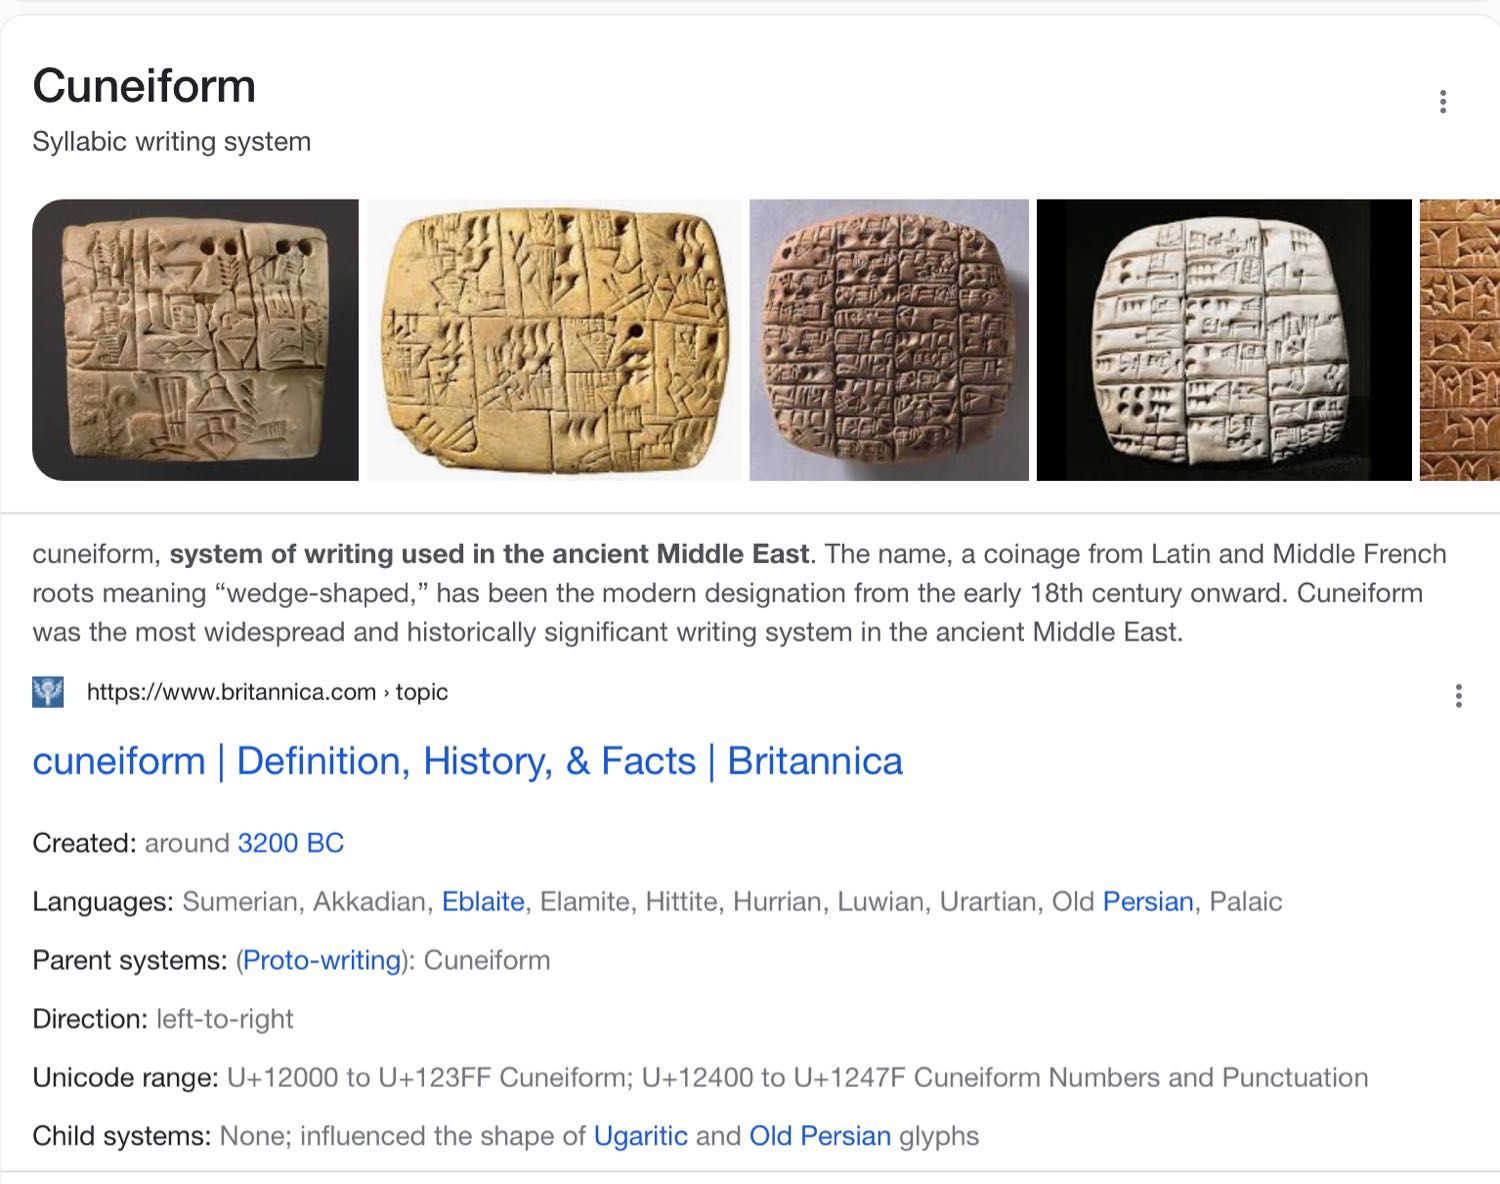This screenshot has width=1500, height=1184.
Task: Click the Britannica site favicon
Action: 48,692
